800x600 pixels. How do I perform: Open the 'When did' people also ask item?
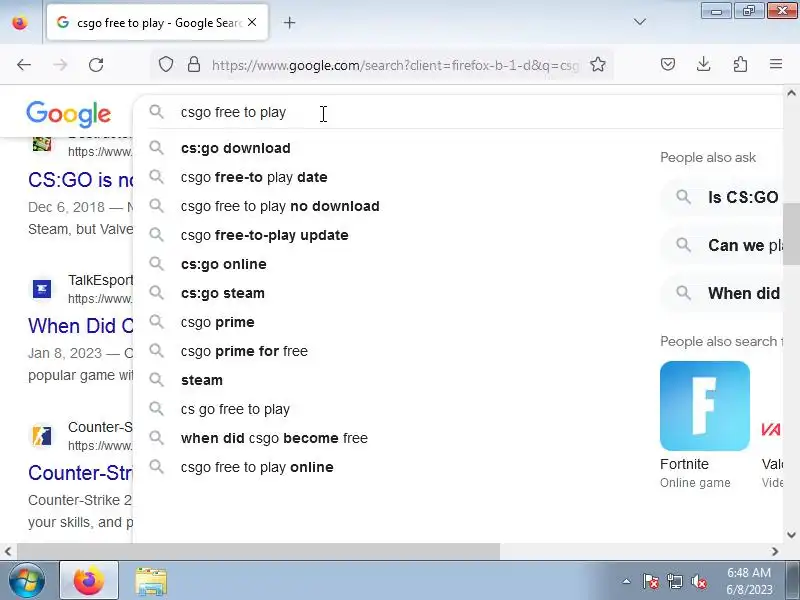[721, 293]
